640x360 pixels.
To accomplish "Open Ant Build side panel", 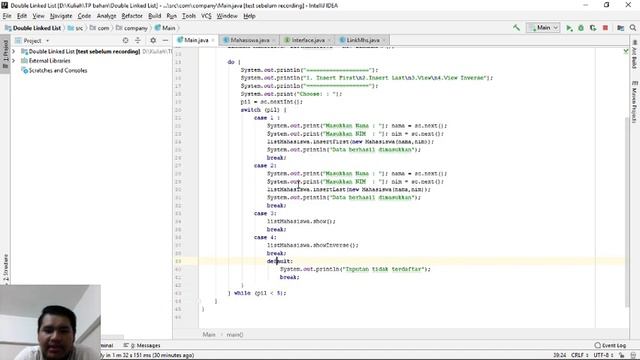I will pos(634,55).
